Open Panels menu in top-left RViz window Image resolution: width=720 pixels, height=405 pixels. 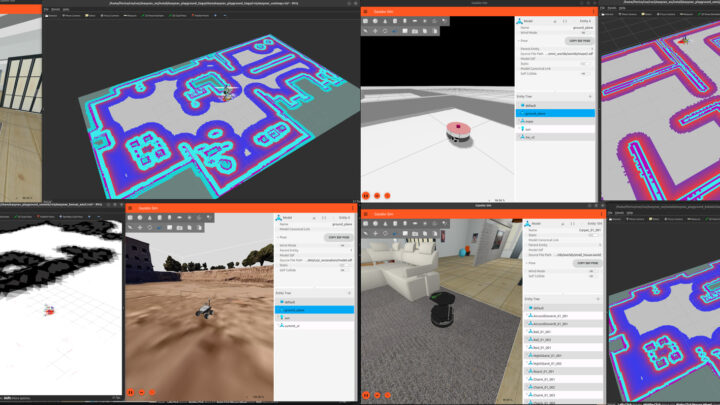point(56,9)
